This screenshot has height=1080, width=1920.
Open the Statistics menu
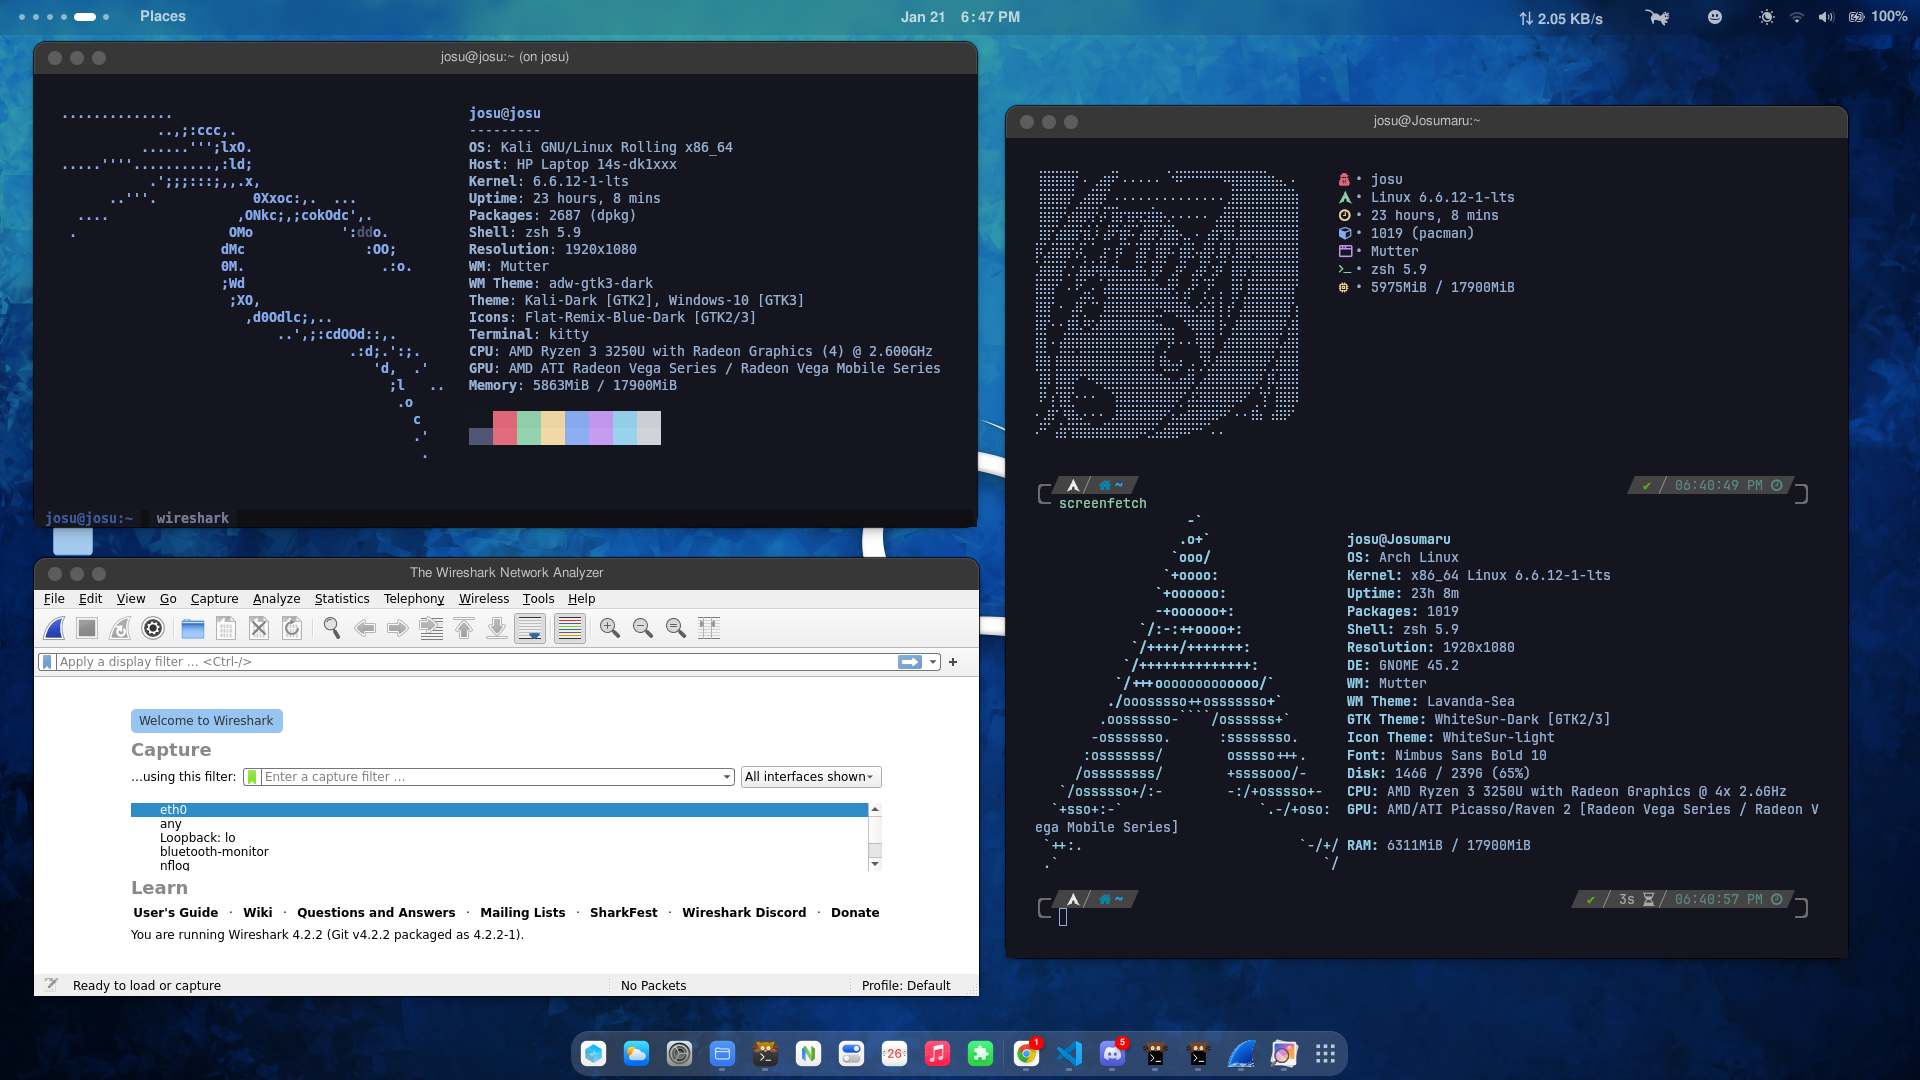(342, 599)
